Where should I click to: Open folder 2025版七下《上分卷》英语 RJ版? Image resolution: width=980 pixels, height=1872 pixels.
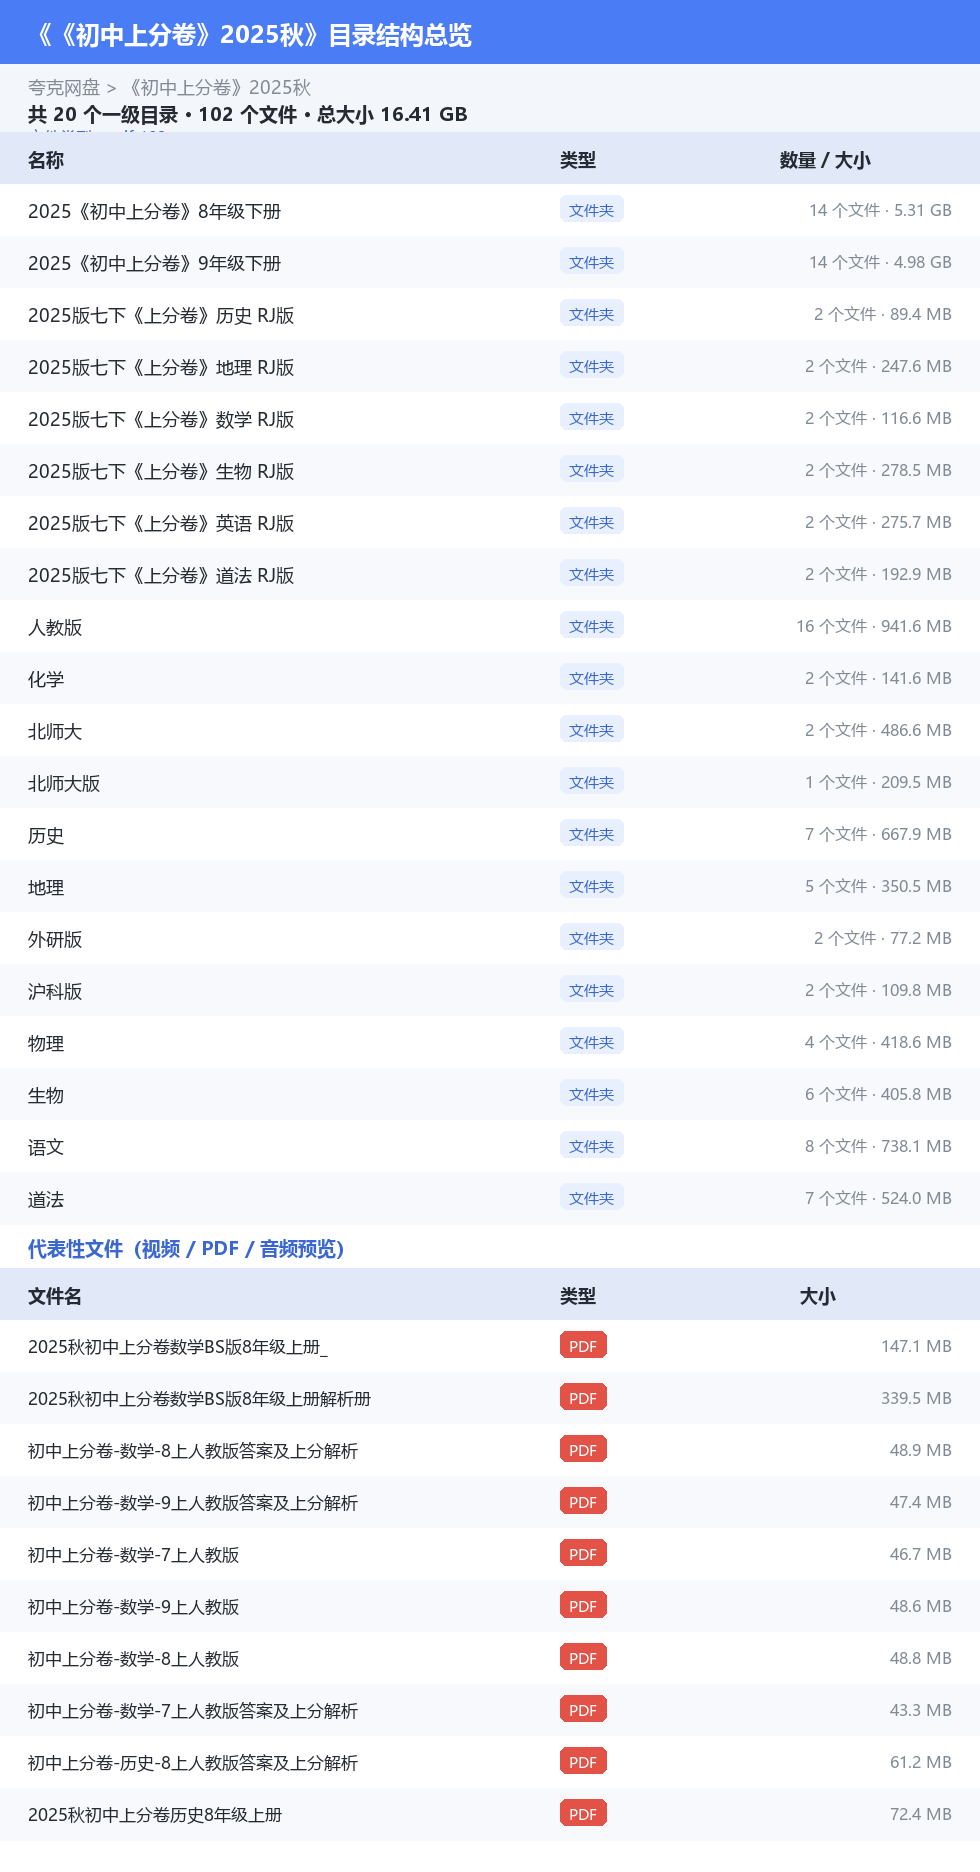click(161, 523)
